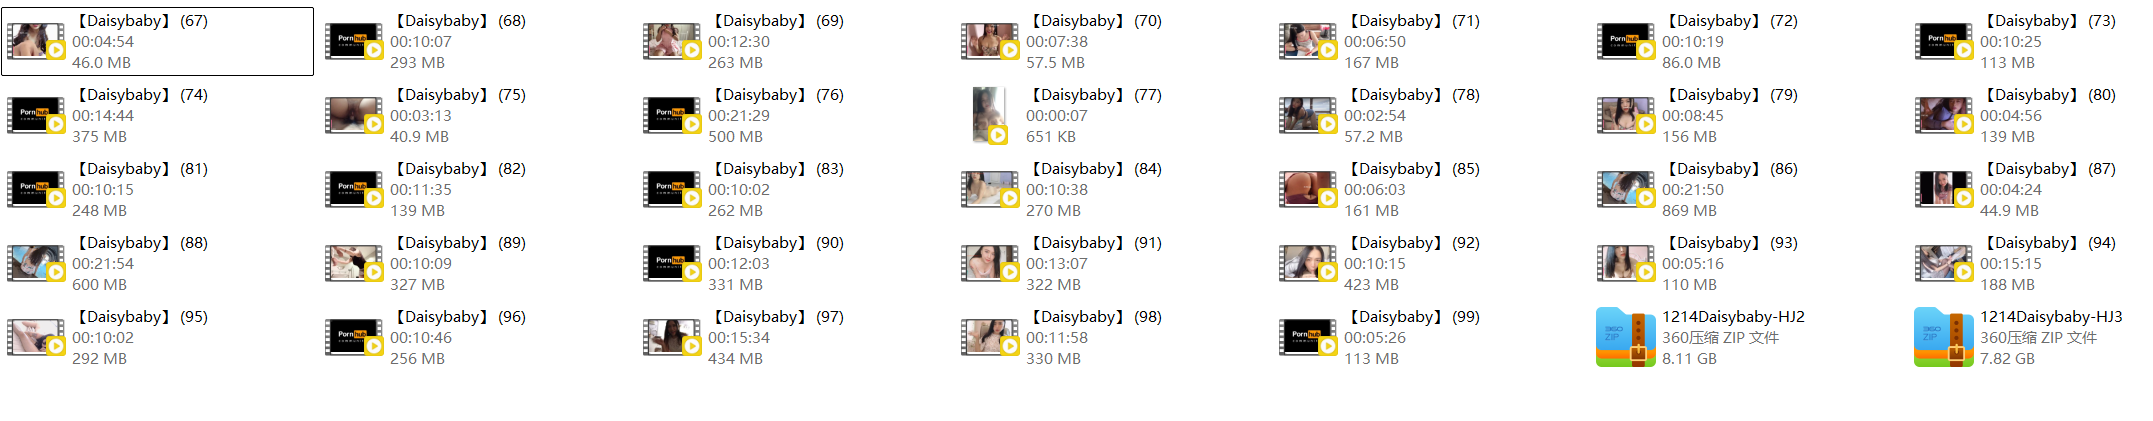
Task: Click the video icon for file (81)
Action: coord(36,189)
